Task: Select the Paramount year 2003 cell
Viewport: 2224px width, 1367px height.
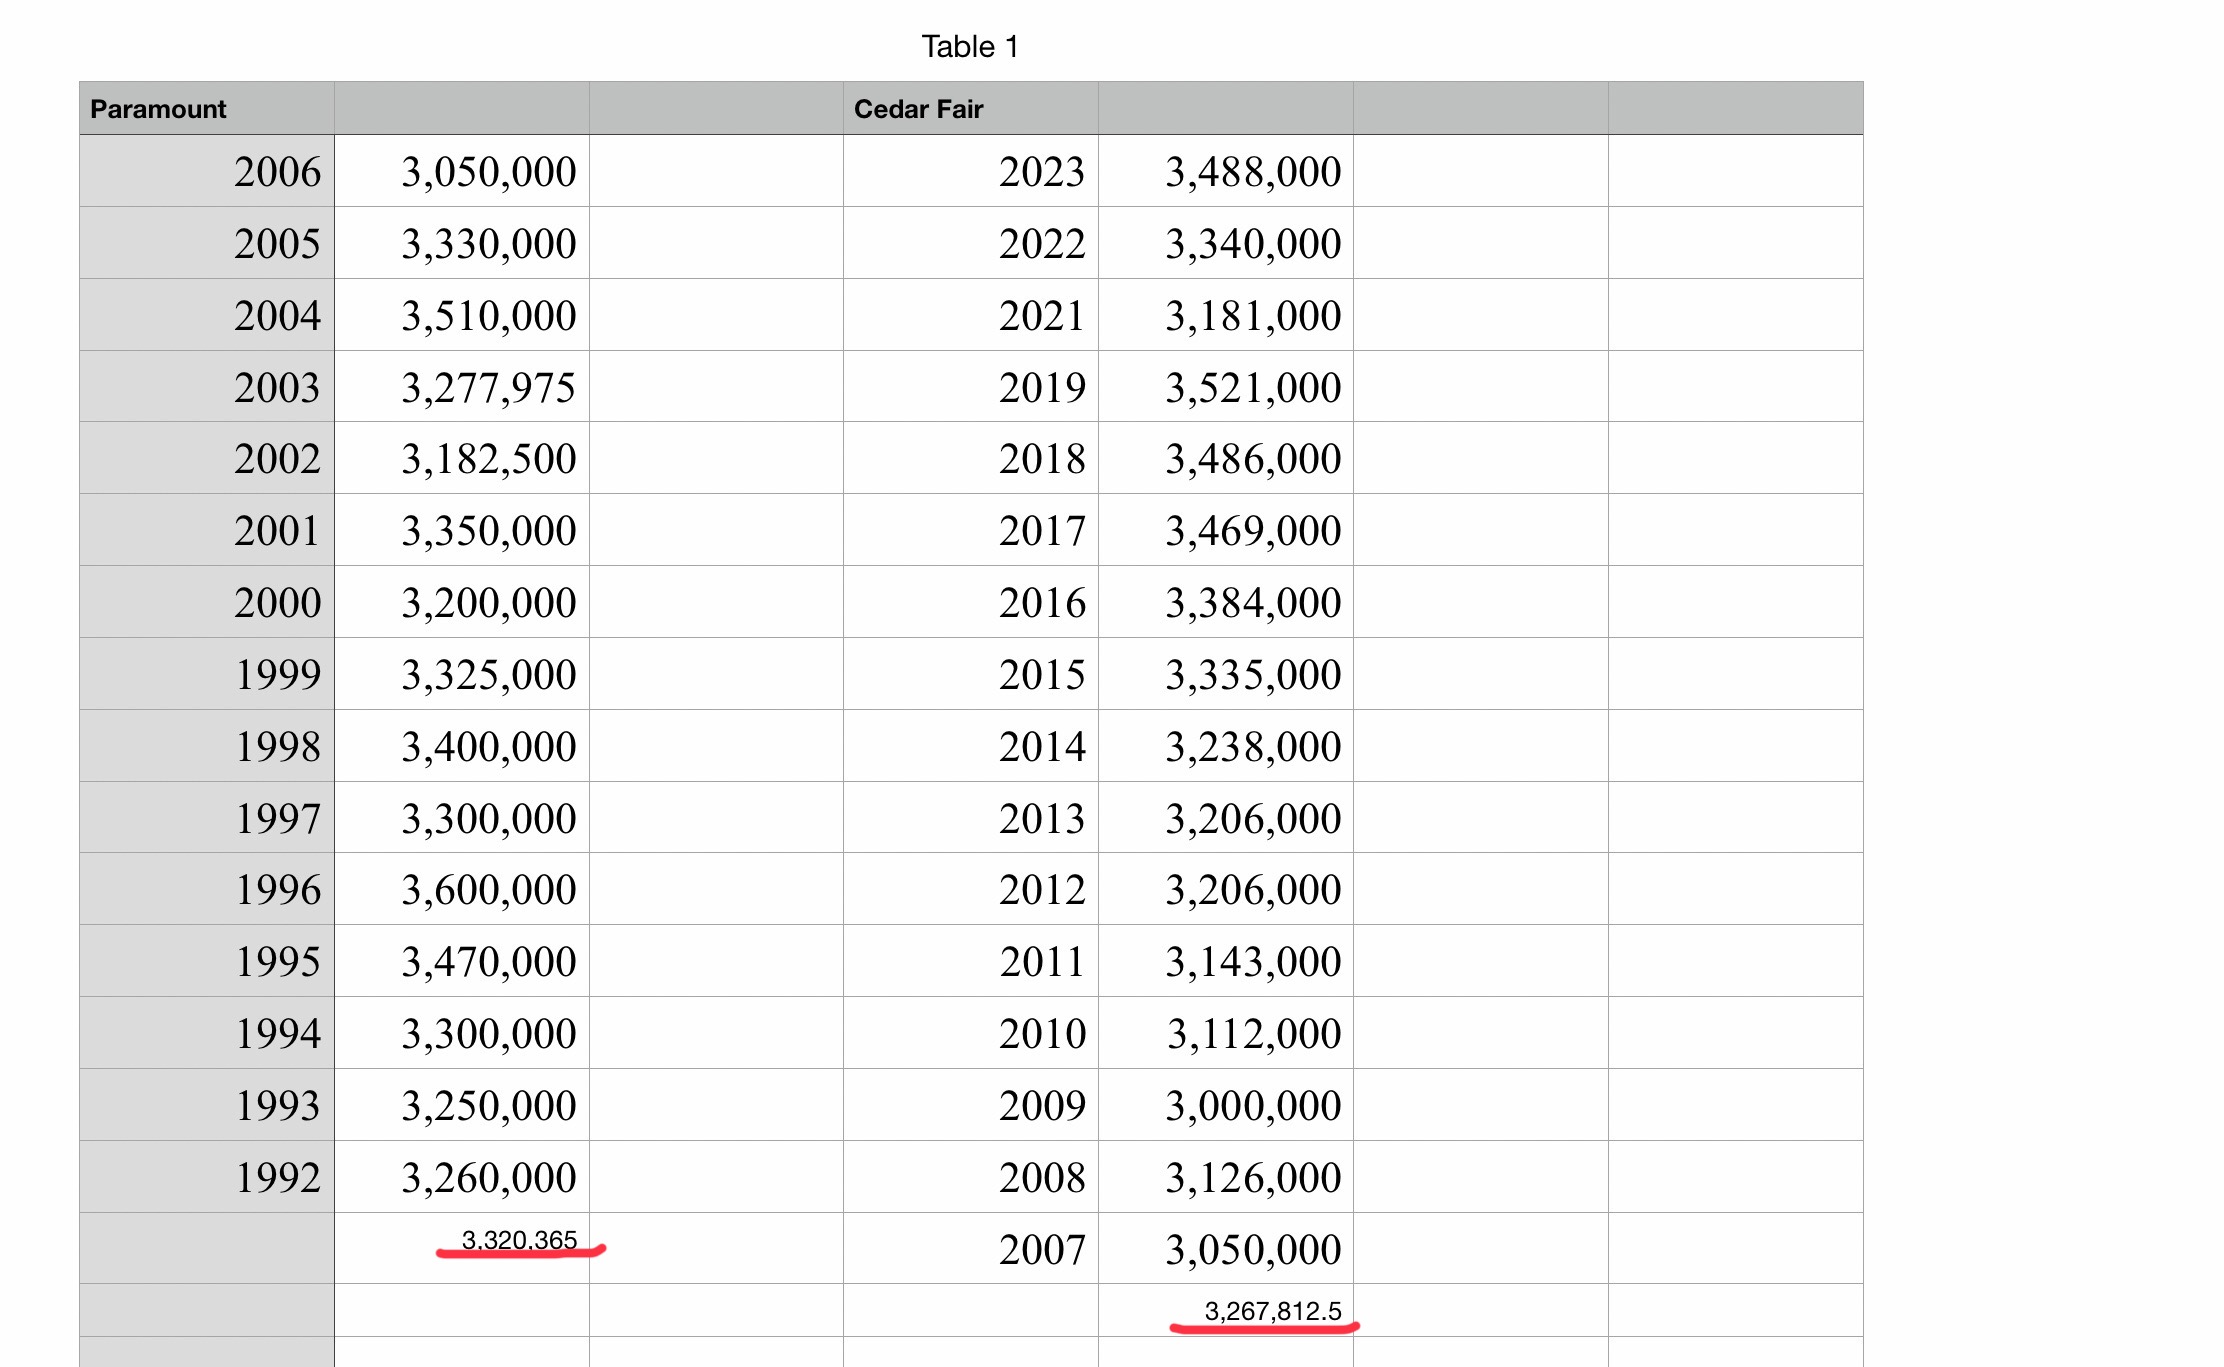Action: coord(207,387)
